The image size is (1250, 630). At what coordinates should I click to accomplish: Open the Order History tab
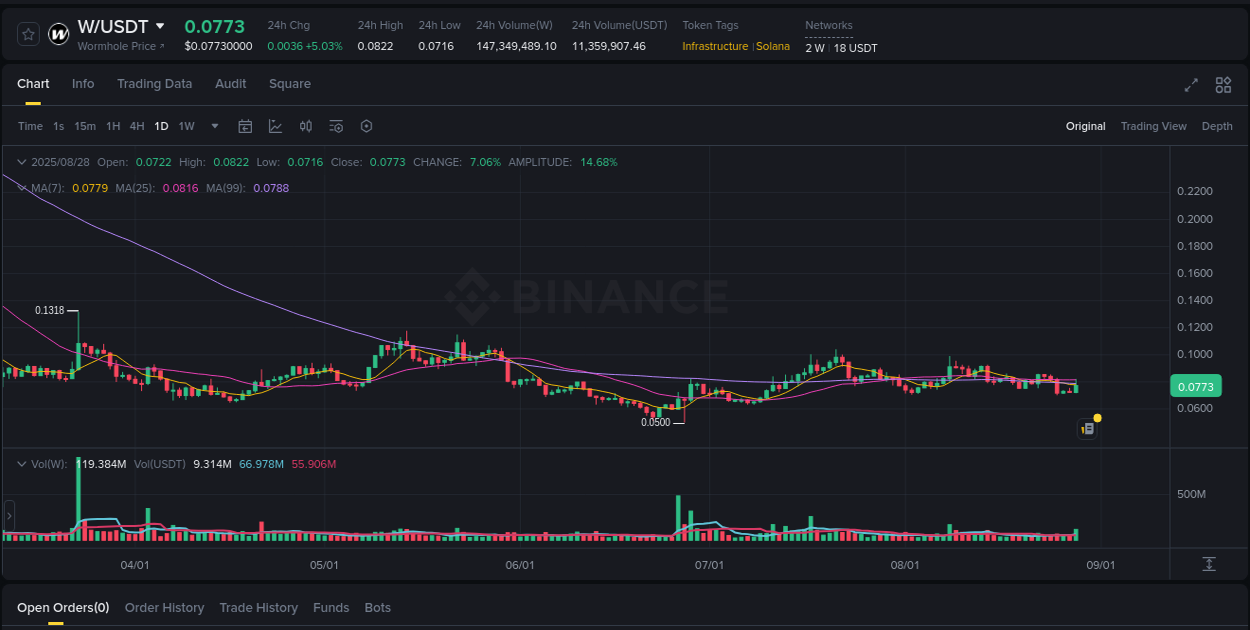[x=164, y=607]
